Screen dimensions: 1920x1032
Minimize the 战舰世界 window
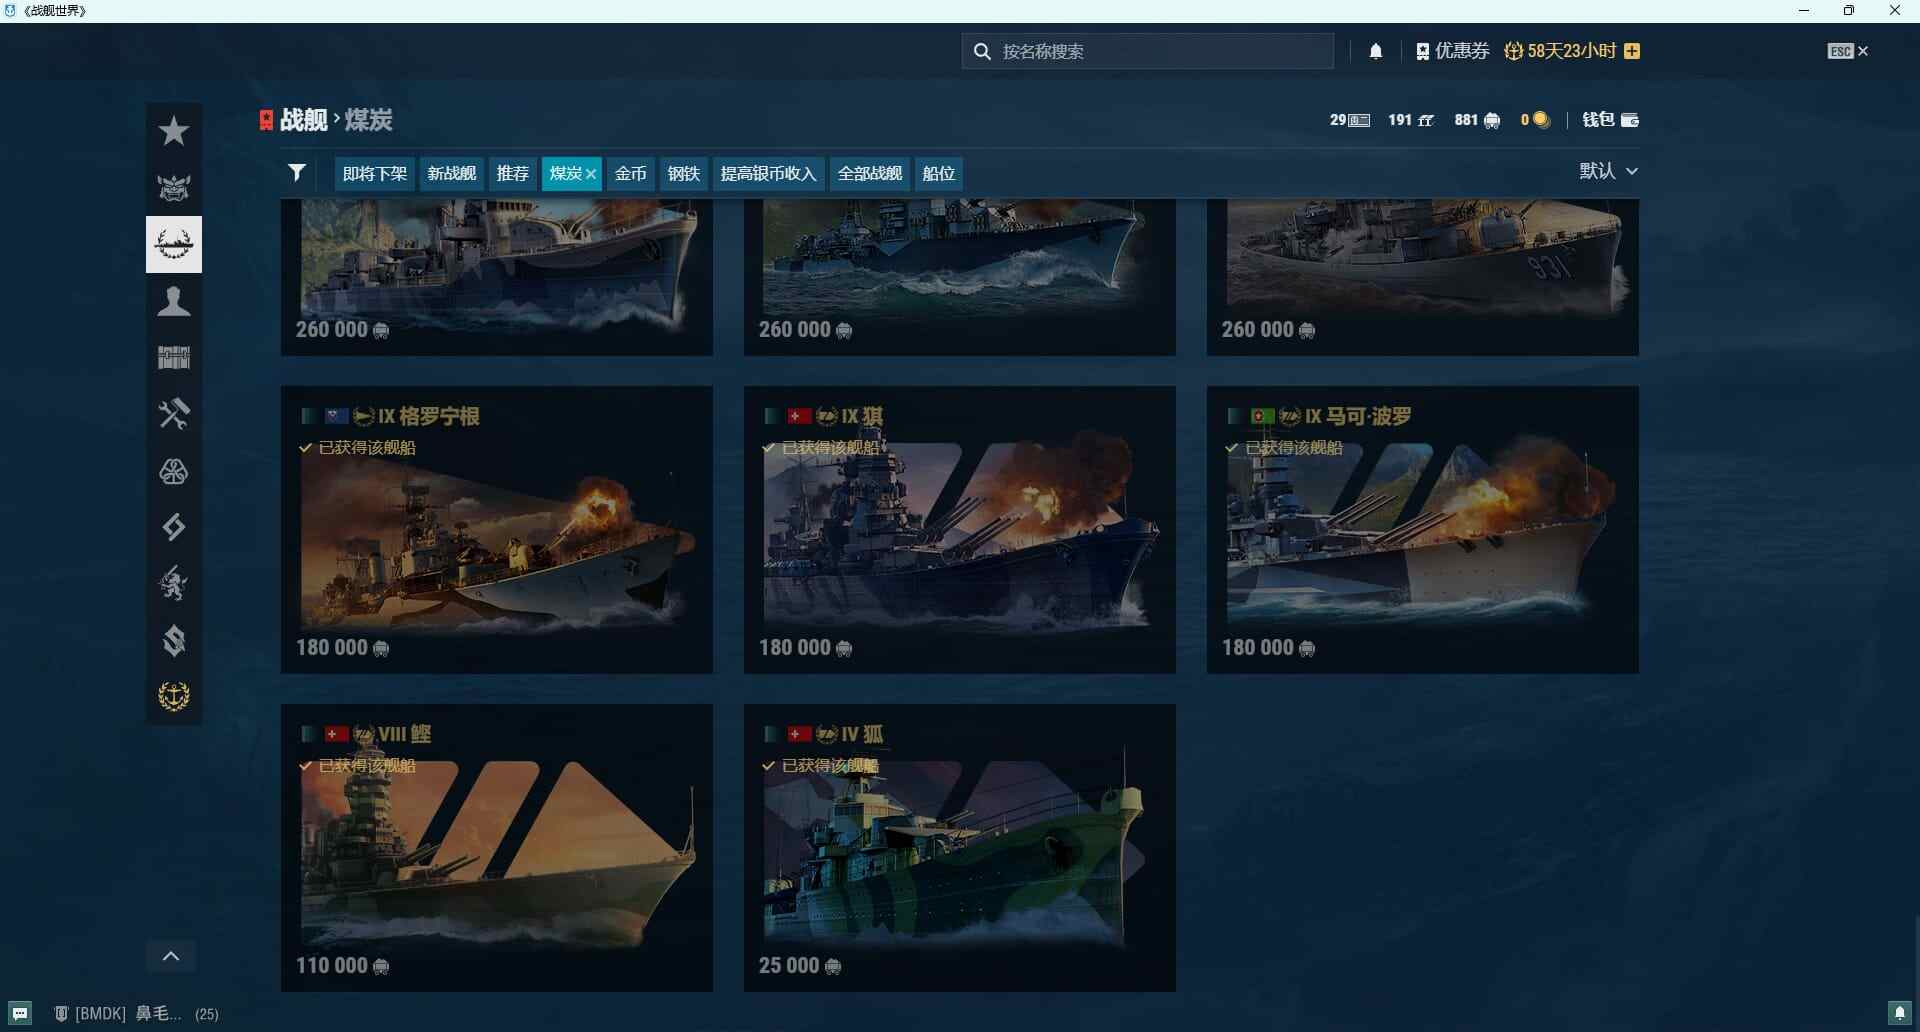(1804, 11)
